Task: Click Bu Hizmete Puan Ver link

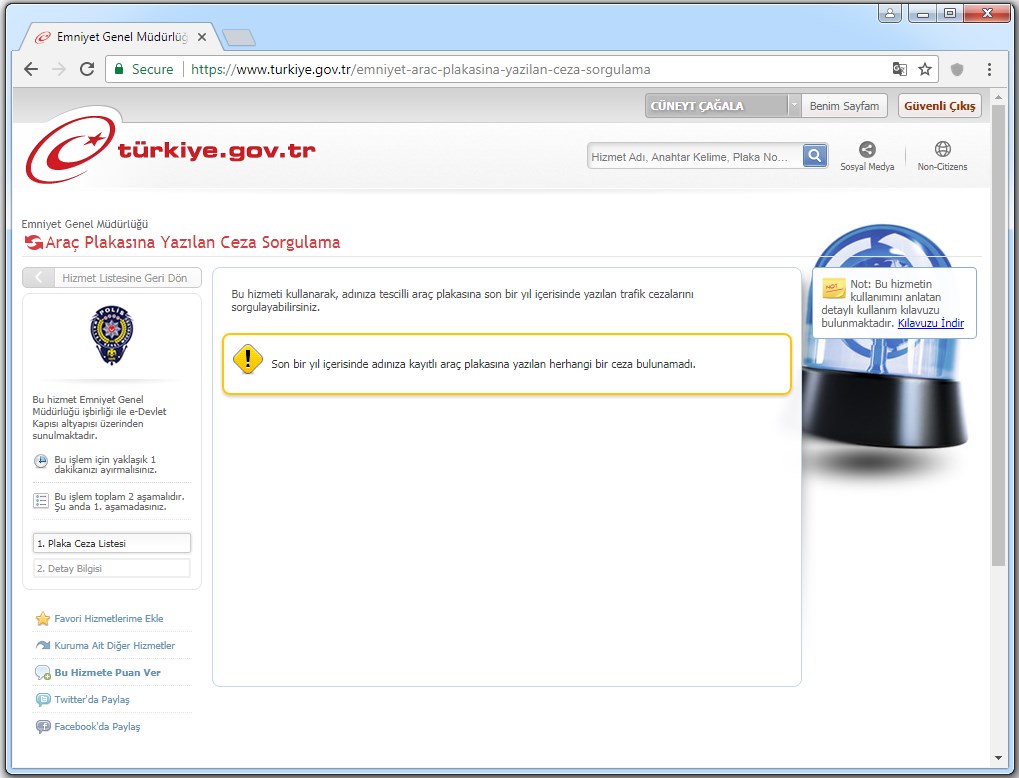Action: coord(107,673)
